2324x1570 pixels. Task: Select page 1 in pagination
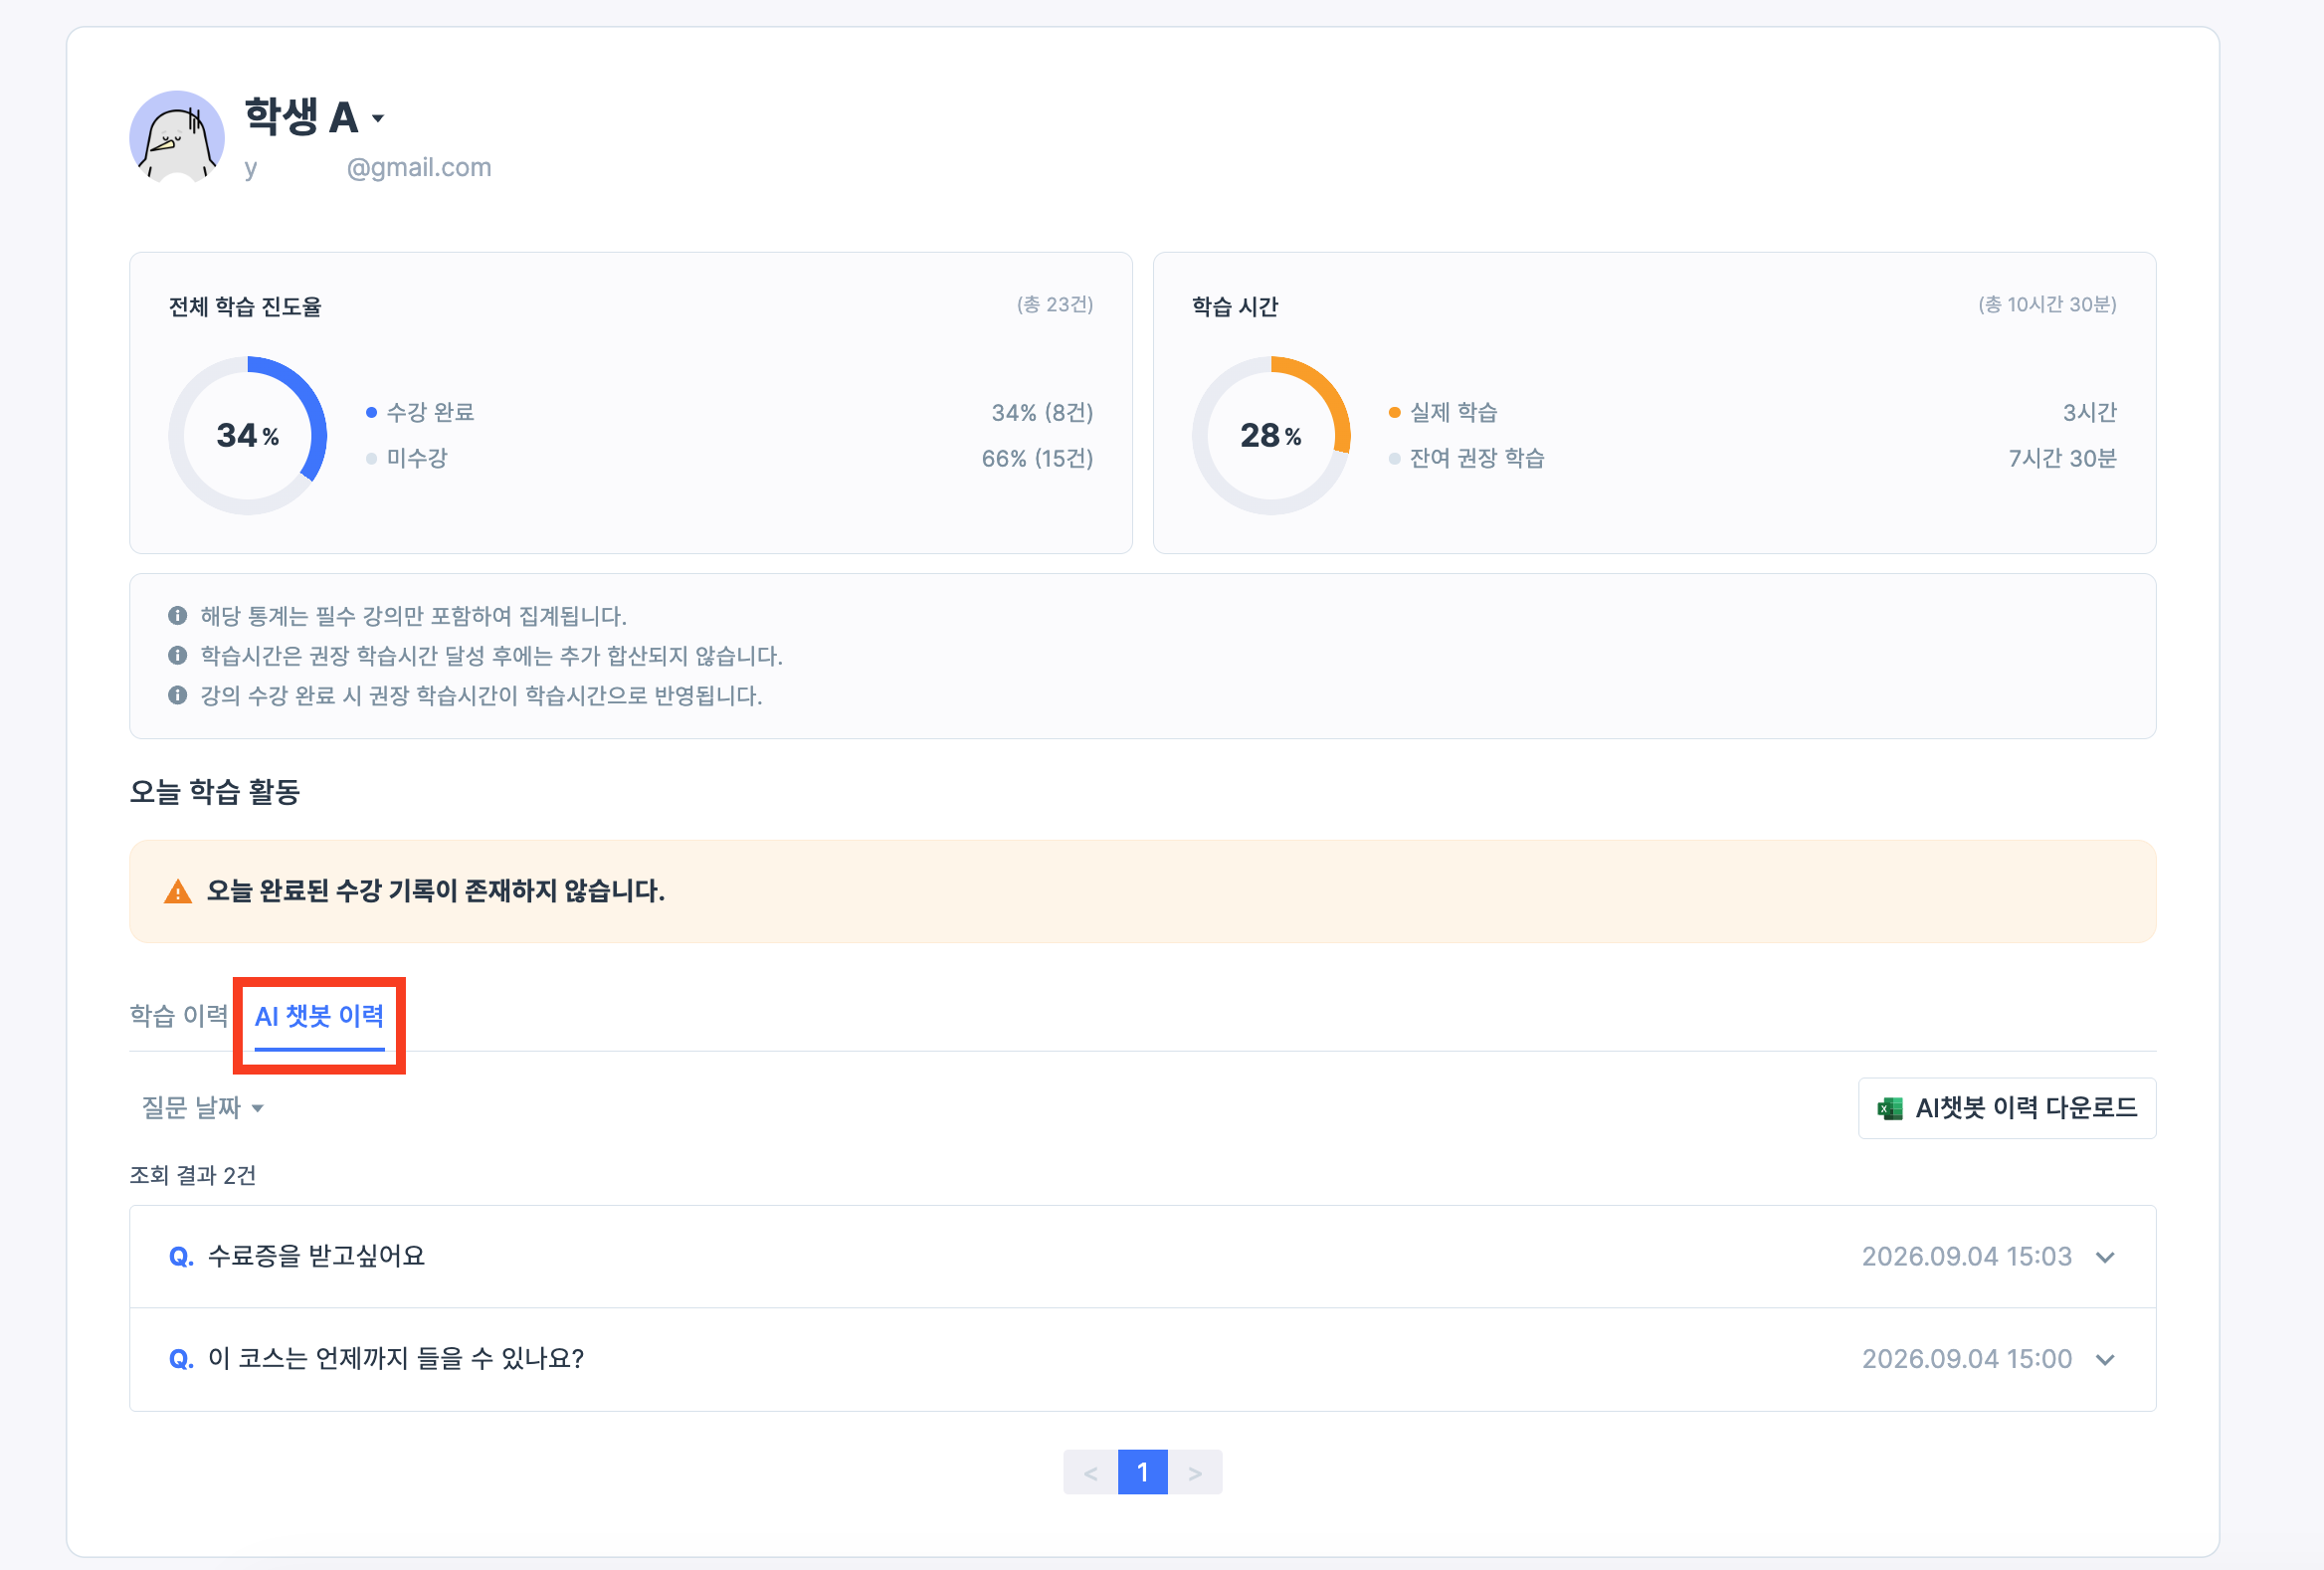tap(1143, 1472)
